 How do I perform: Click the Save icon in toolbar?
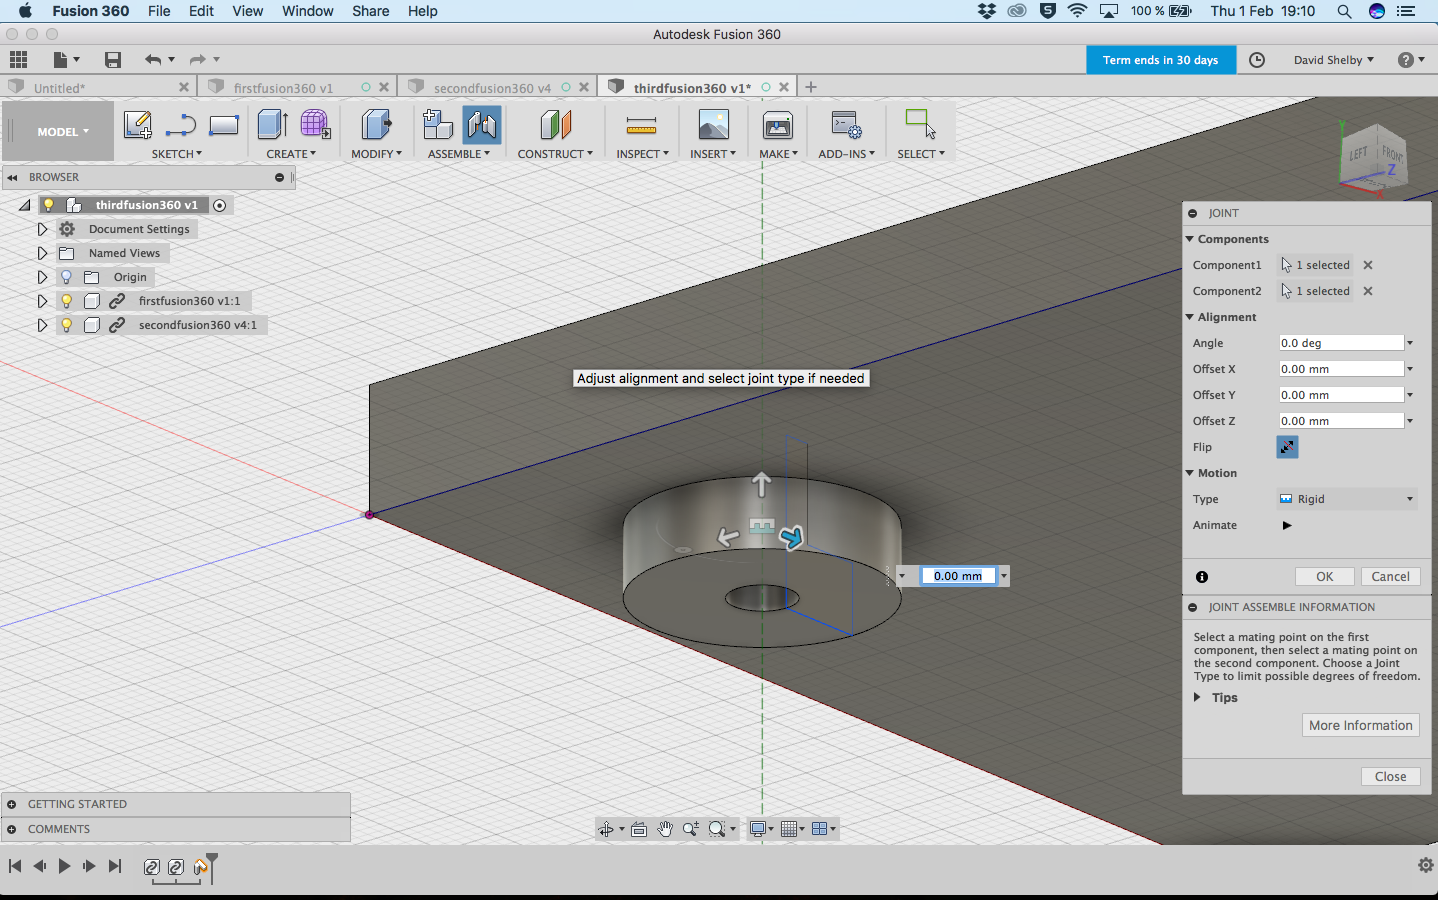click(113, 60)
